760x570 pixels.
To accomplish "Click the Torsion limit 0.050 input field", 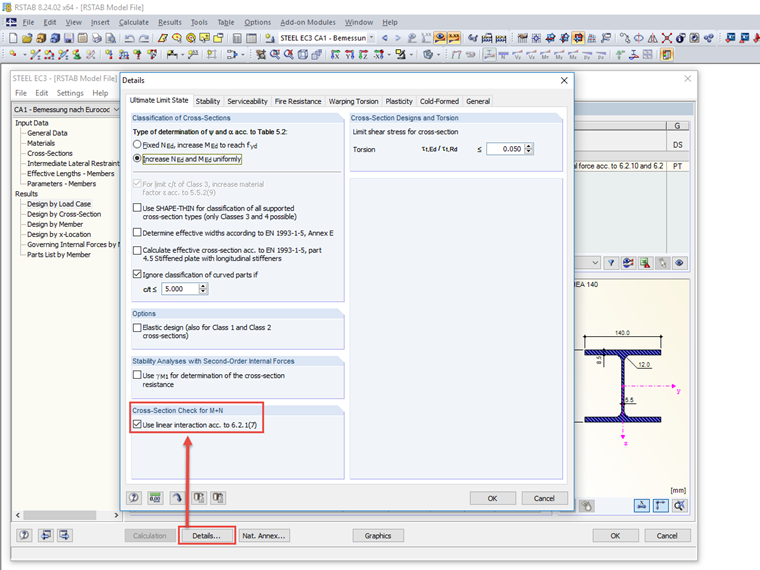I will [x=506, y=149].
